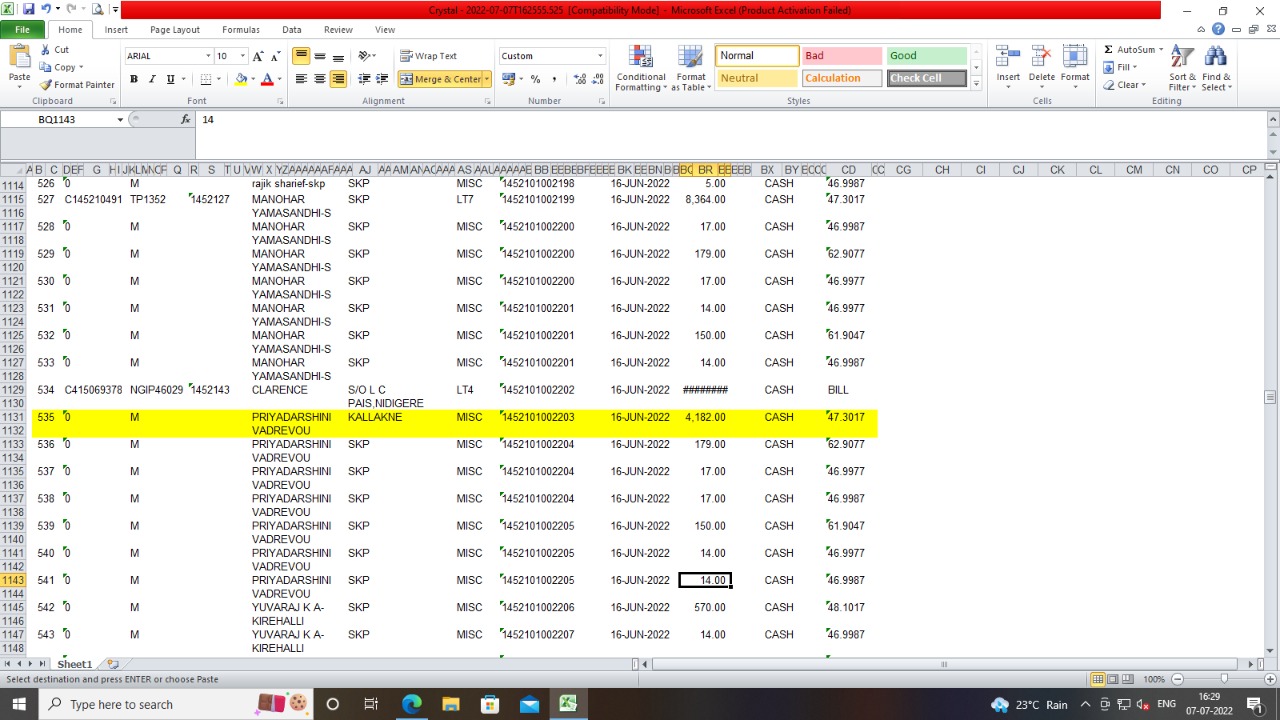1280x720 pixels.
Task: Open Sort & Filter menu
Action: [1182, 68]
